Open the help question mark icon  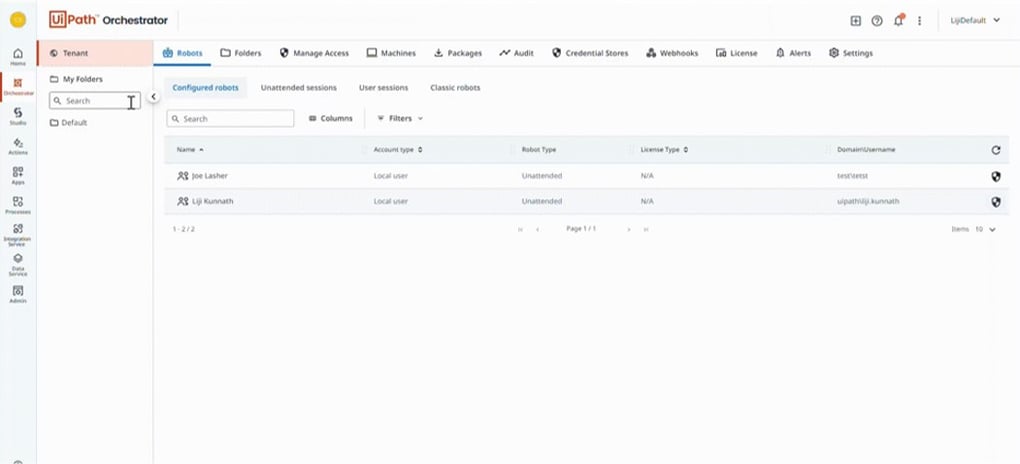click(877, 21)
